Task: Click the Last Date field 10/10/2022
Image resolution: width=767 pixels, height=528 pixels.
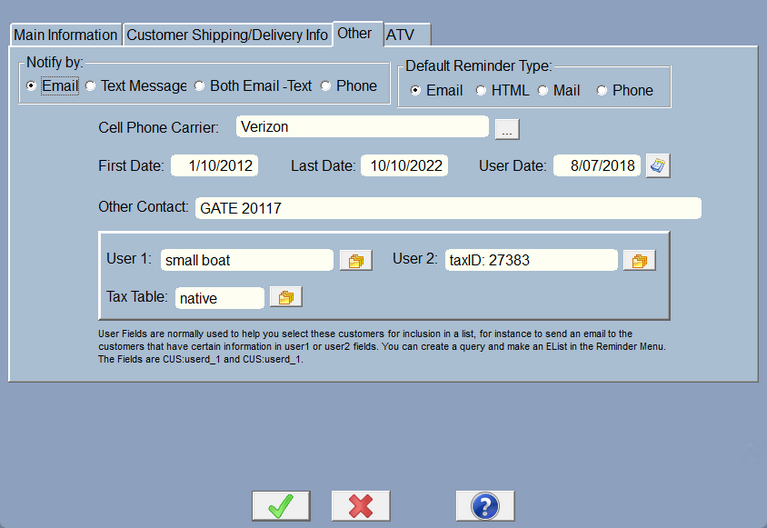Action: point(404,166)
